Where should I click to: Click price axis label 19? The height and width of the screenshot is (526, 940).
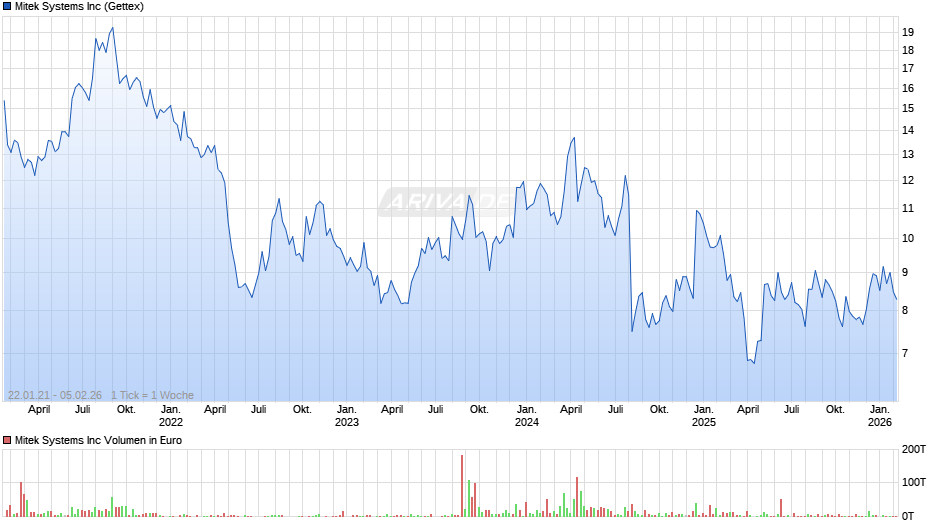[x=908, y=32]
